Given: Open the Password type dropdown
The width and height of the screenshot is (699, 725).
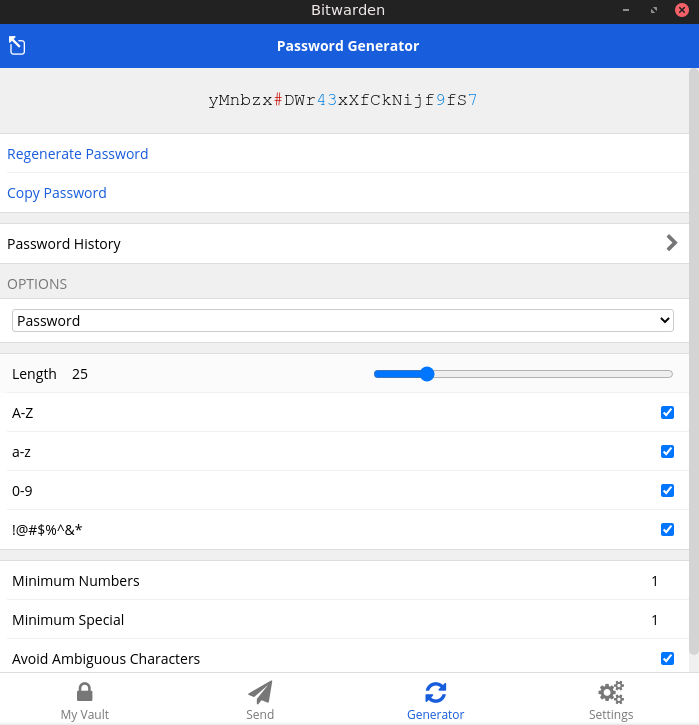Looking at the screenshot, I should coord(343,320).
